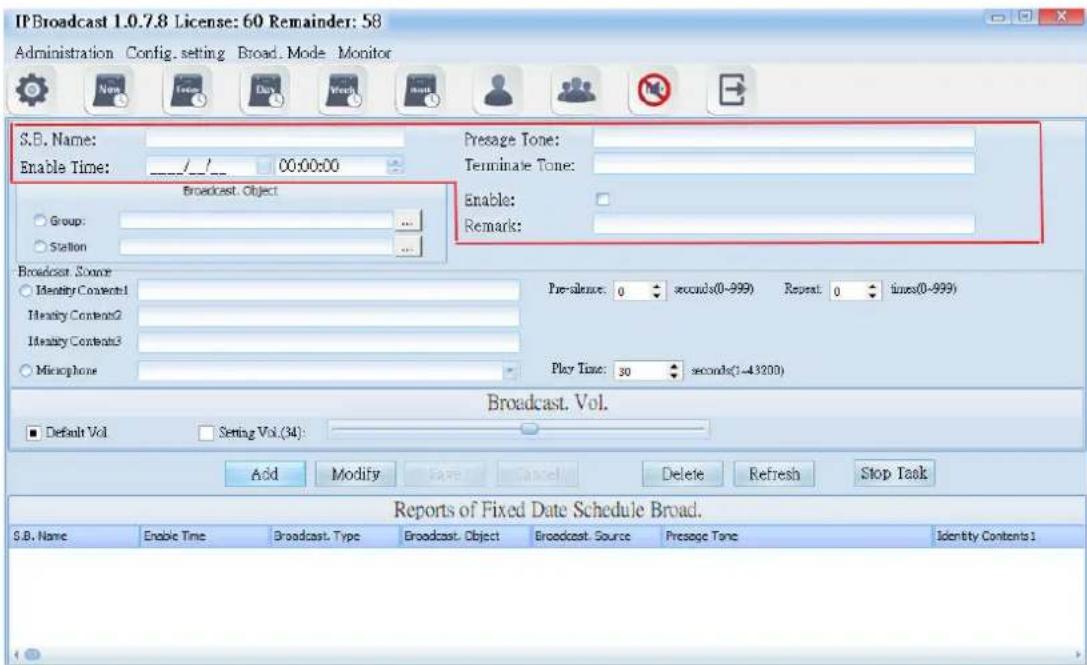Image resolution: width=1087 pixels, height=665 pixels.
Task: Toggle the Default Vol checkbox
Action: pos(33,433)
